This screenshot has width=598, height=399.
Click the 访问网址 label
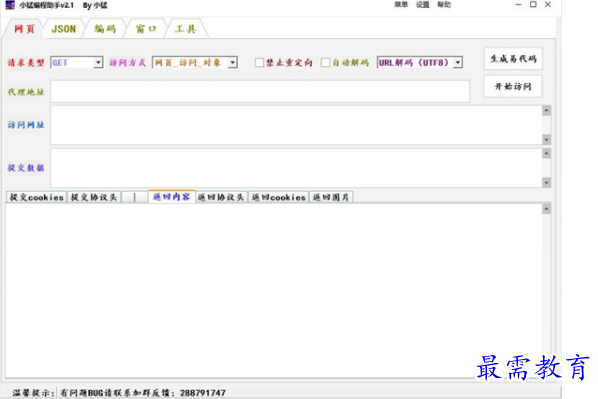click(x=26, y=125)
